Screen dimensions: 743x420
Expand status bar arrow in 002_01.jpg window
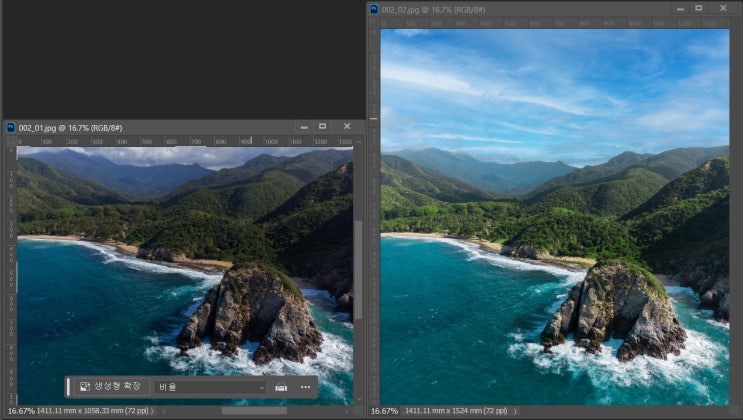(152, 411)
